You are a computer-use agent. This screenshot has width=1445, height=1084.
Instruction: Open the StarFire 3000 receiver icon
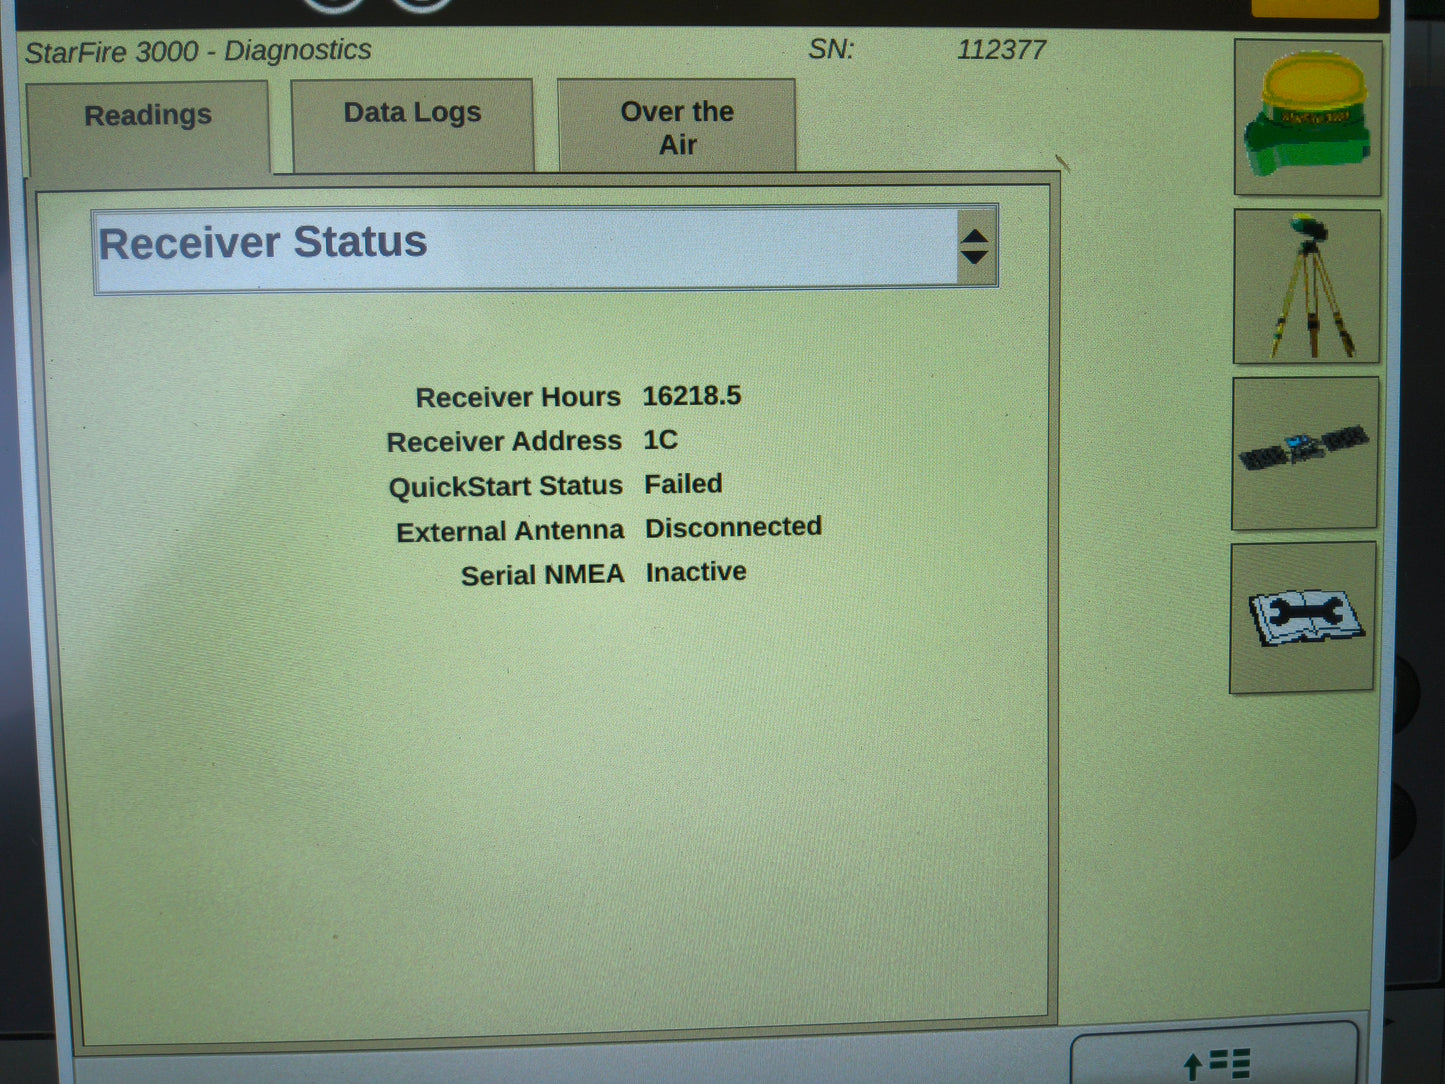1308,118
